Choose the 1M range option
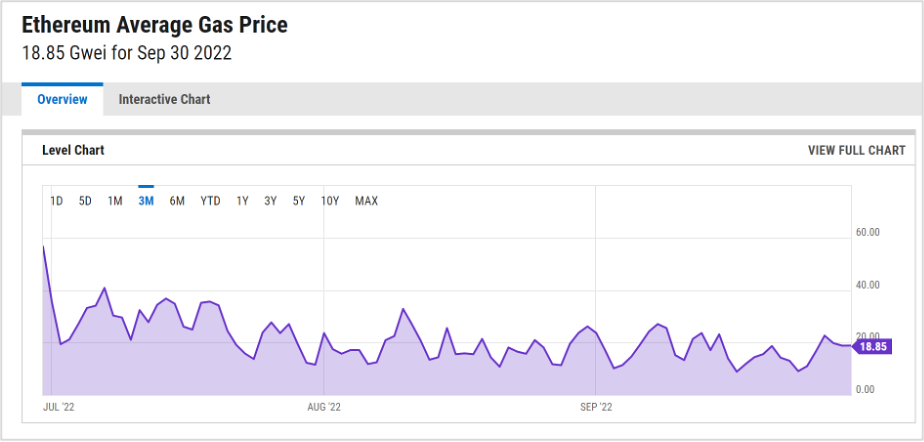Screen dimensions: 924x442 115,202
